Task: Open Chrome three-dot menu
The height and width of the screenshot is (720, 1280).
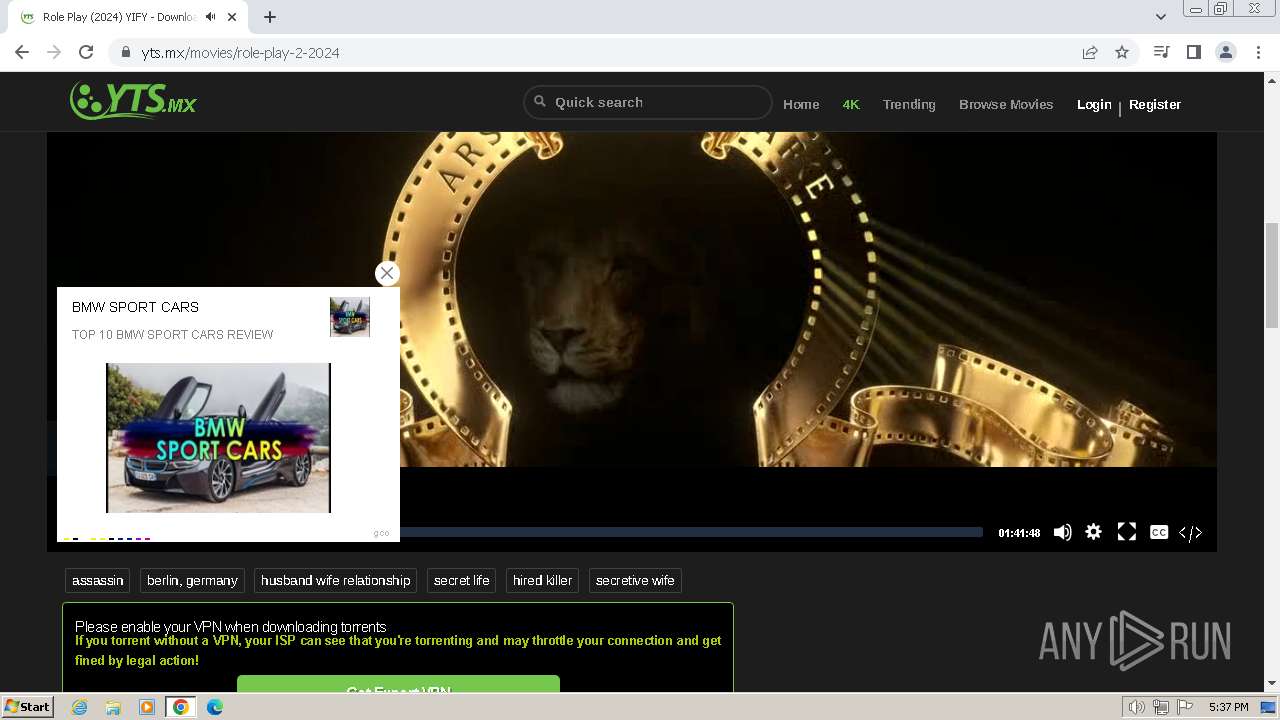Action: (x=1258, y=52)
